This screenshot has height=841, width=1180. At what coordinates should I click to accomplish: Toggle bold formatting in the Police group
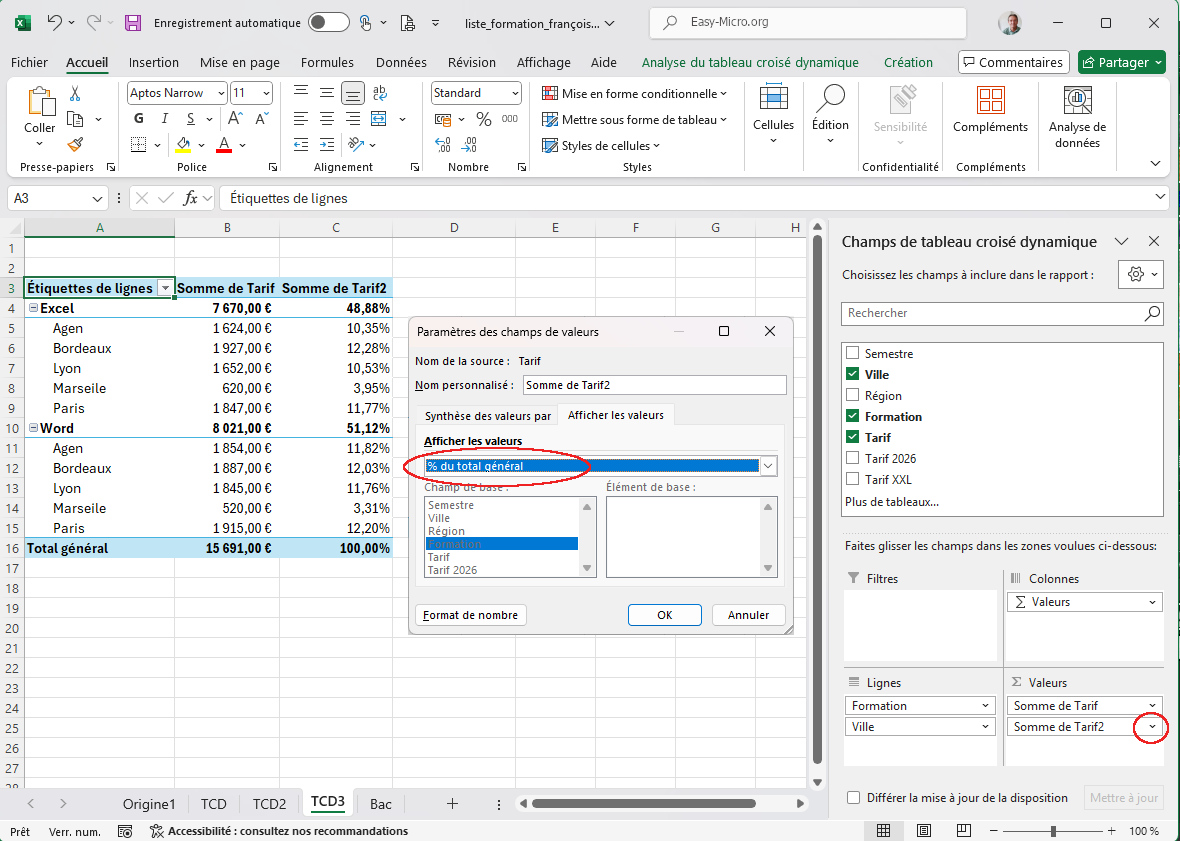pos(139,119)
